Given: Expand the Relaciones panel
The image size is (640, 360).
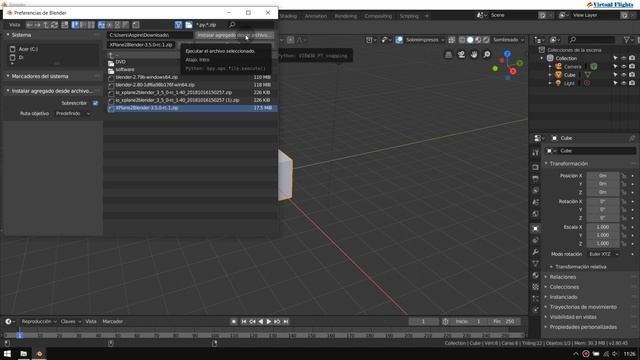Looking at the screenshot, I should pos(562,277).
